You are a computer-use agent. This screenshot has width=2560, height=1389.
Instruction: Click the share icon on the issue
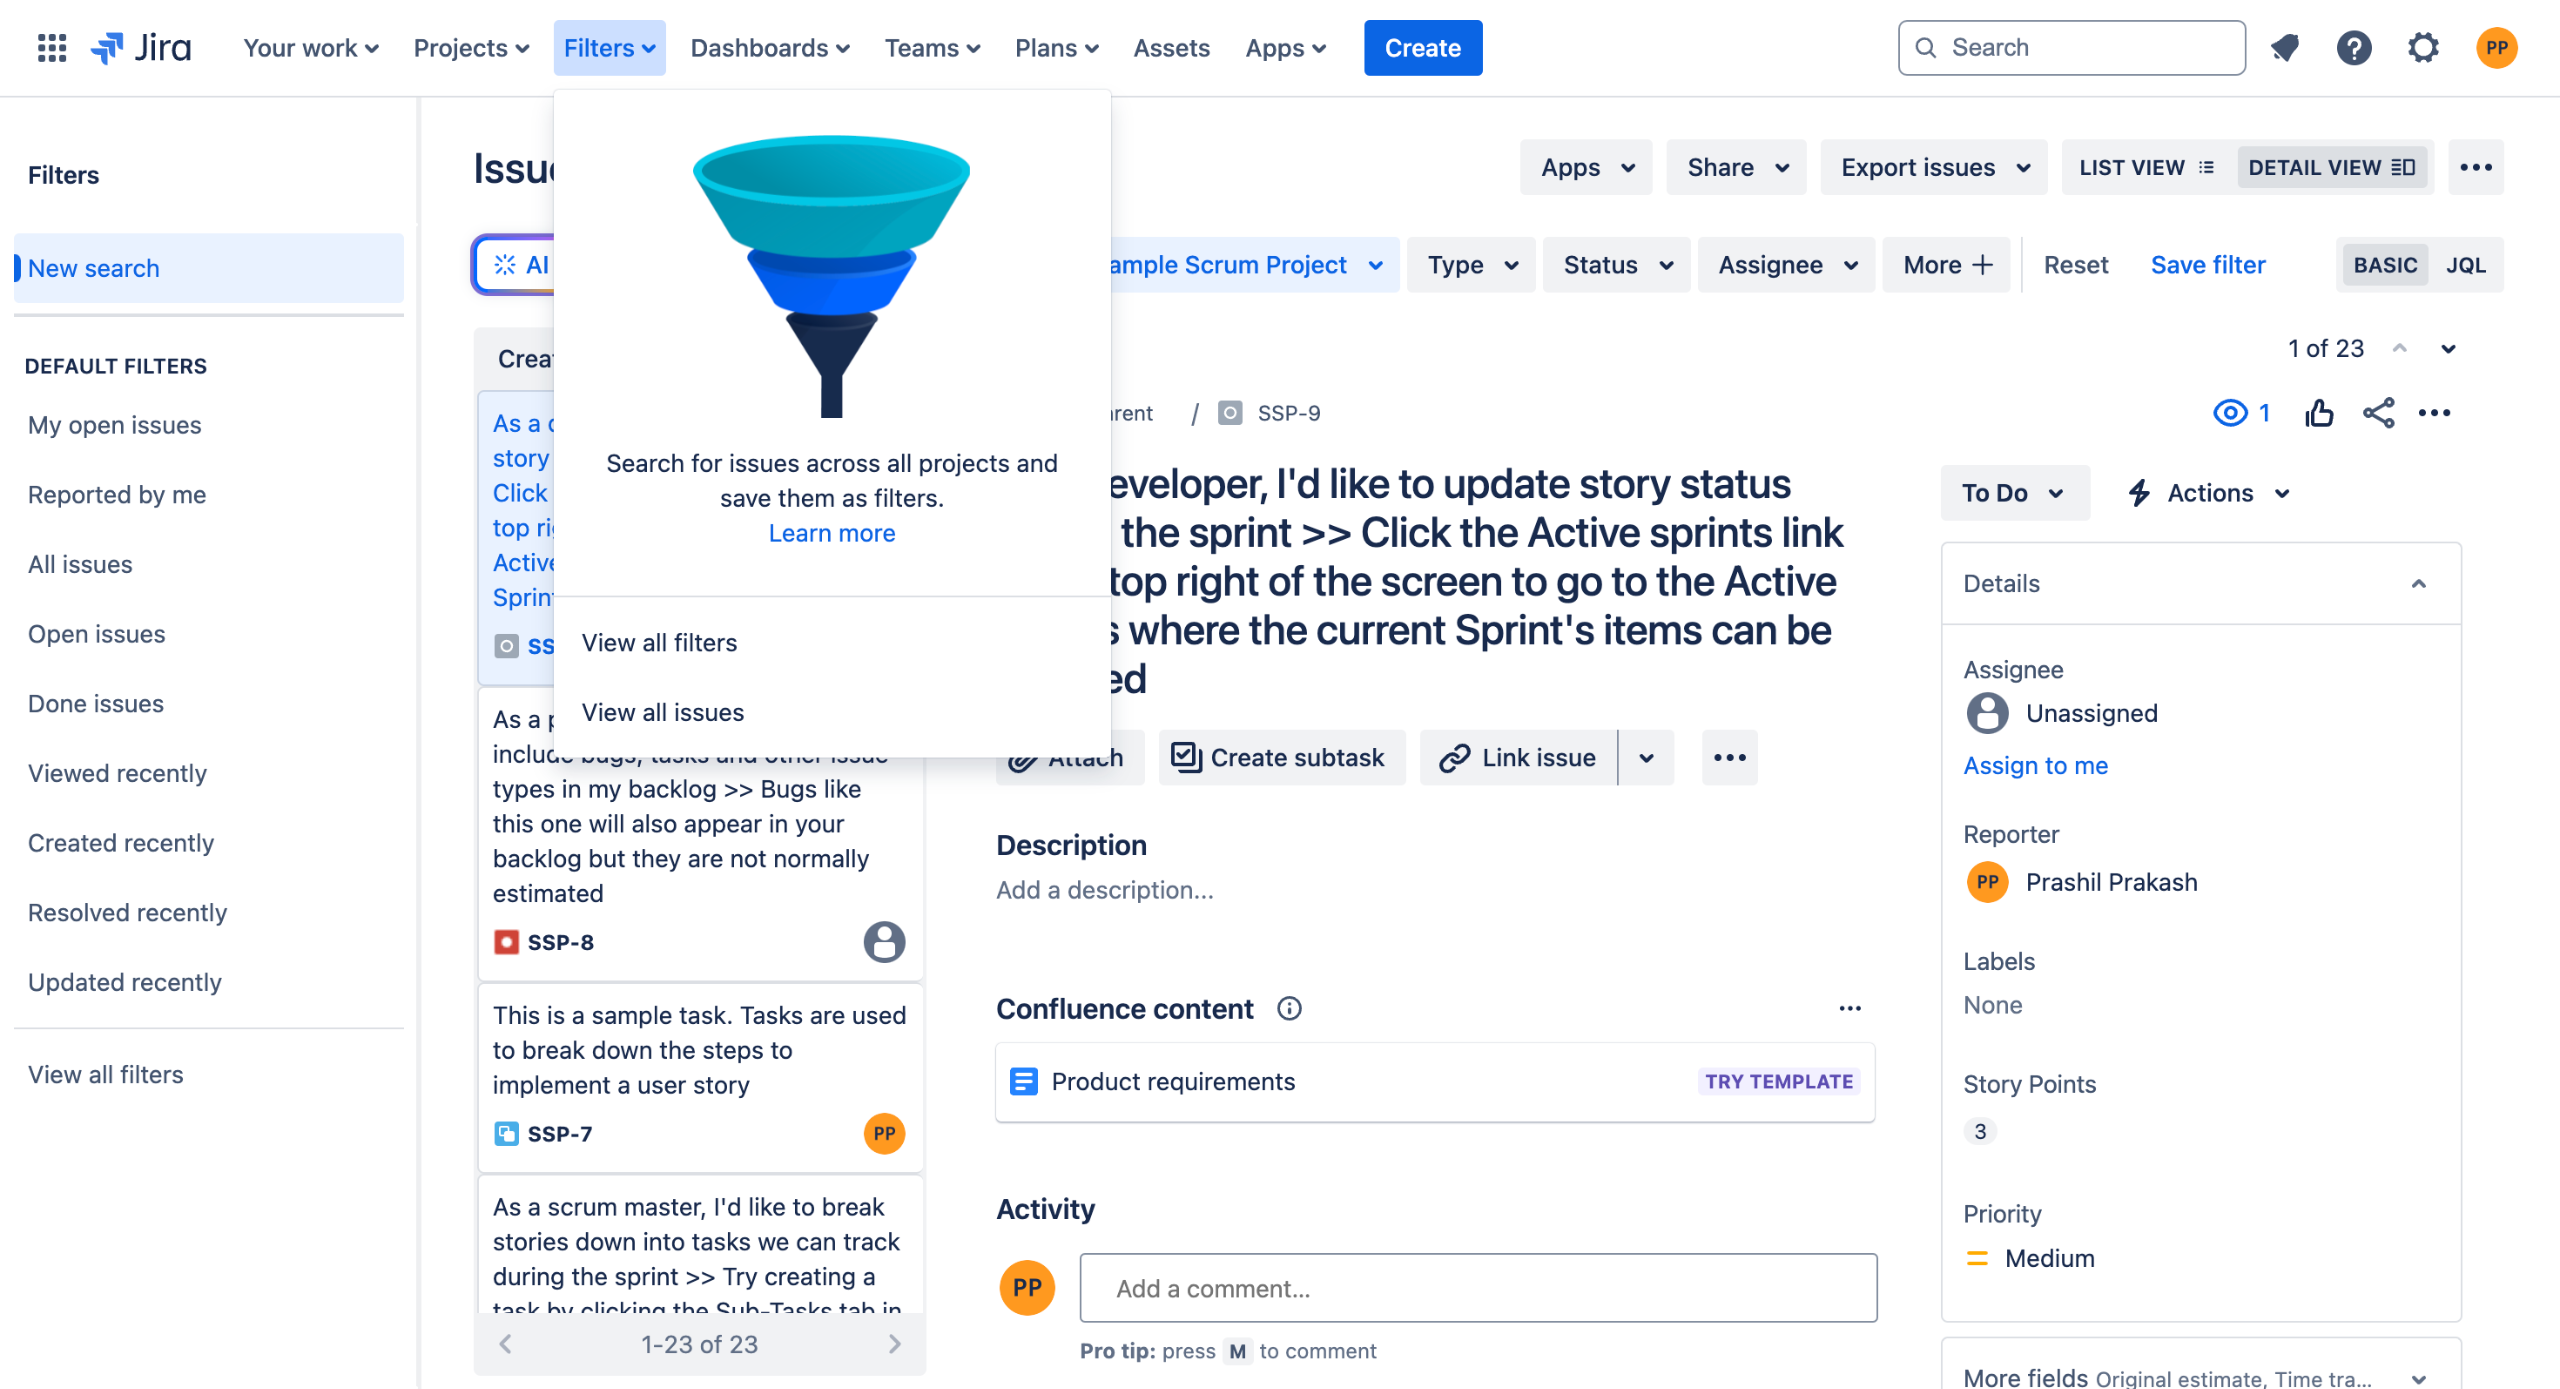click(2379, 413)
